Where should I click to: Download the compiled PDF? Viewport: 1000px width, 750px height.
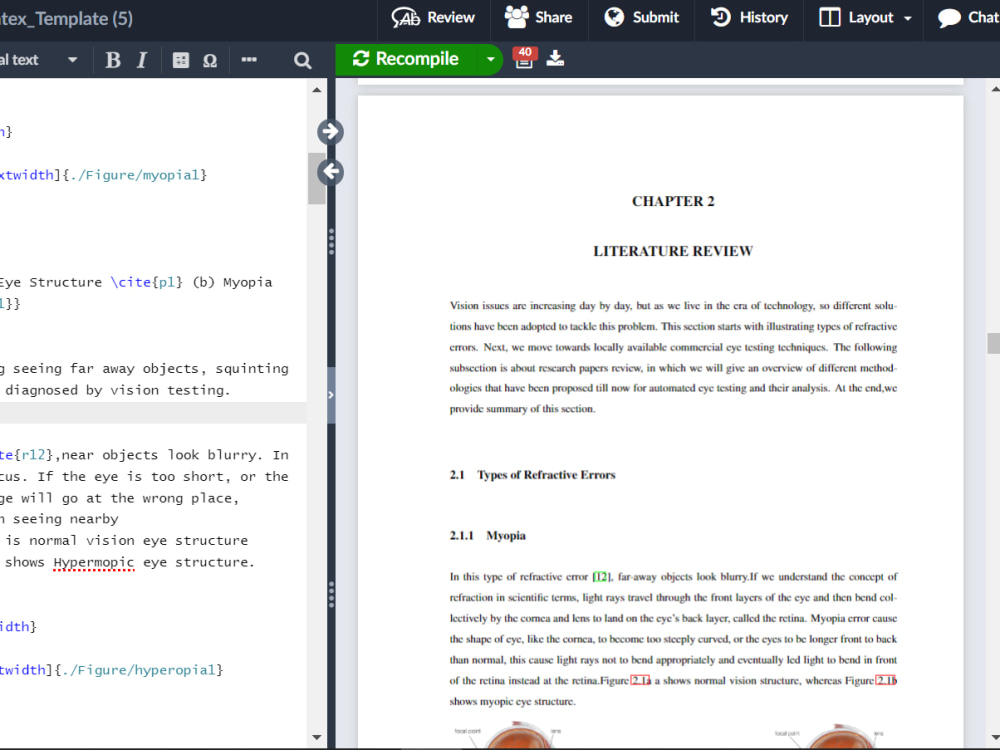556,59
